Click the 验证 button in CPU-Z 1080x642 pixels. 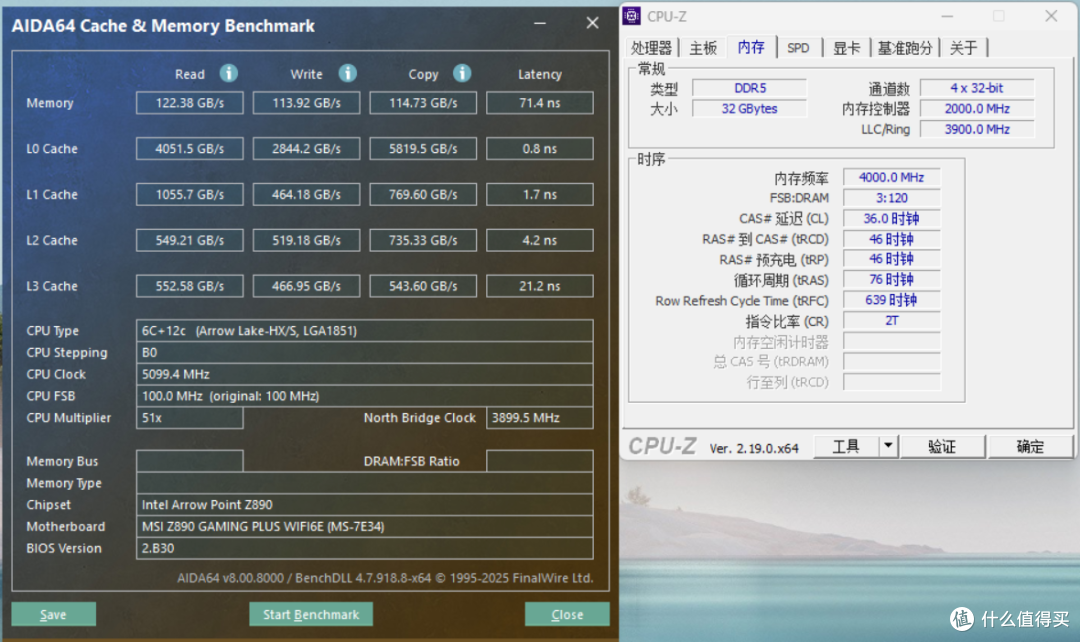tap(942, 446)
